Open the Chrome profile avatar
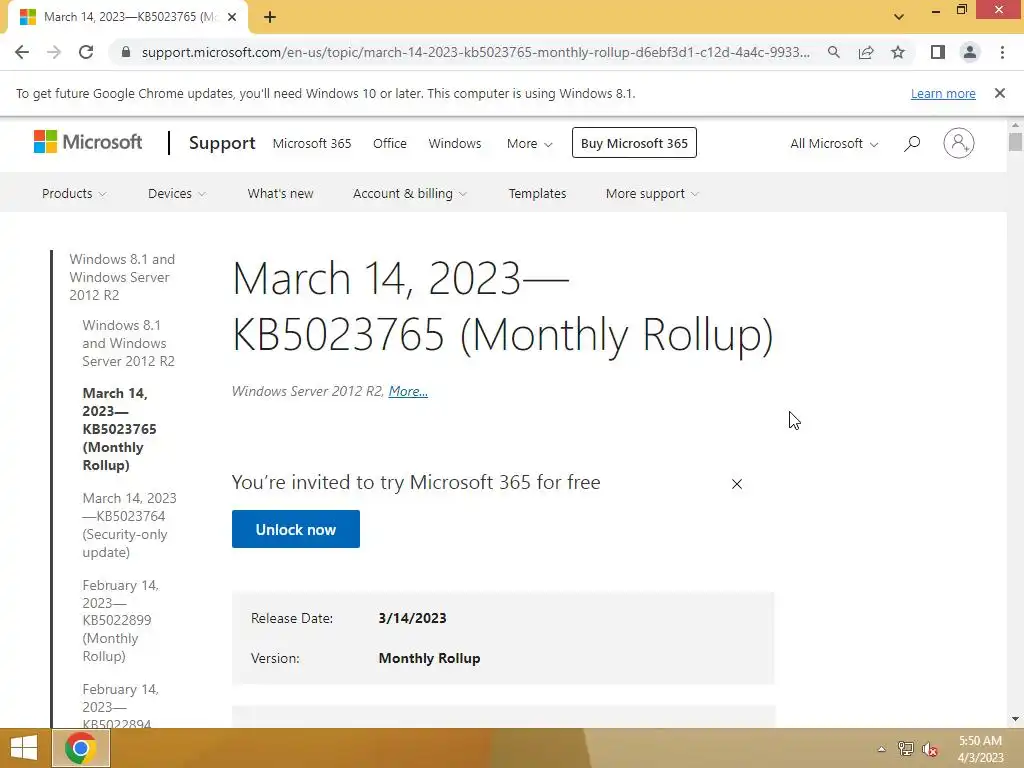 970,52
